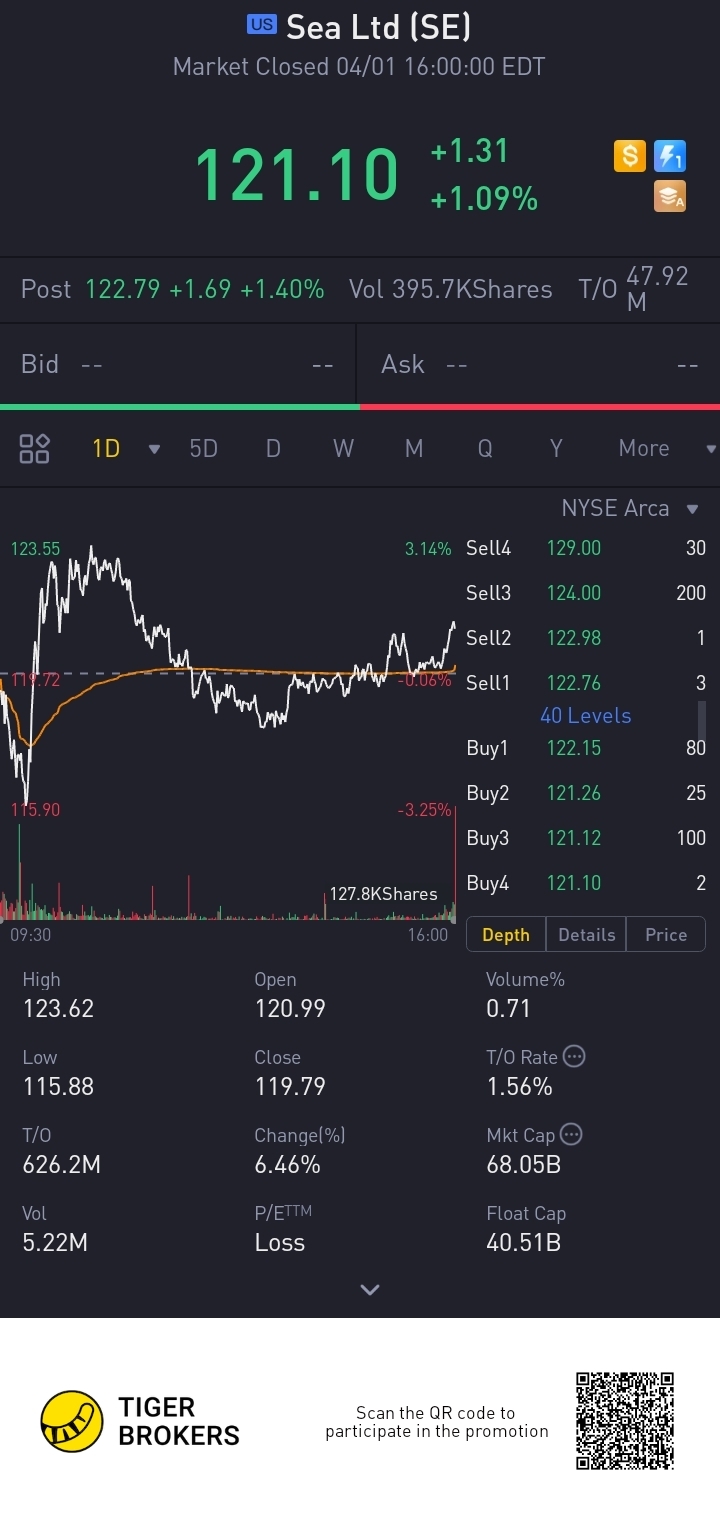Expand the 1D interval dropdown arrow

154,449
